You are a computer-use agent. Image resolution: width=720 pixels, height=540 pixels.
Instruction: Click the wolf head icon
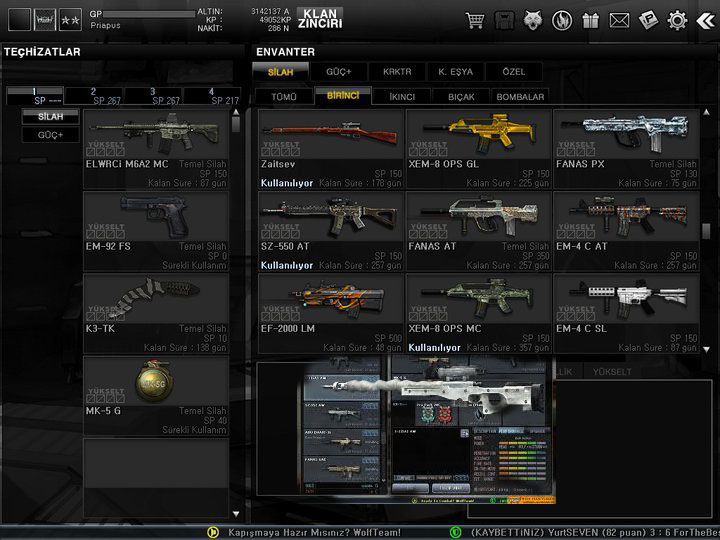pyautogui.click(x=533, y=20)
